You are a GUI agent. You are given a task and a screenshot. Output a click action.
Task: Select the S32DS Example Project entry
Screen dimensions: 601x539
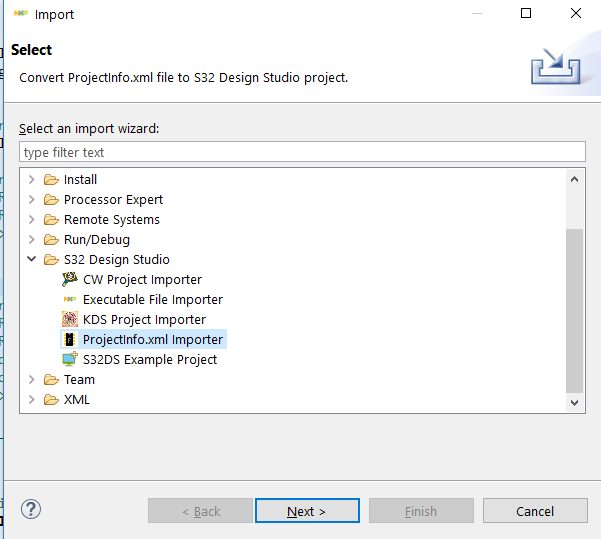pyautogui.click(x=150, y=360)
